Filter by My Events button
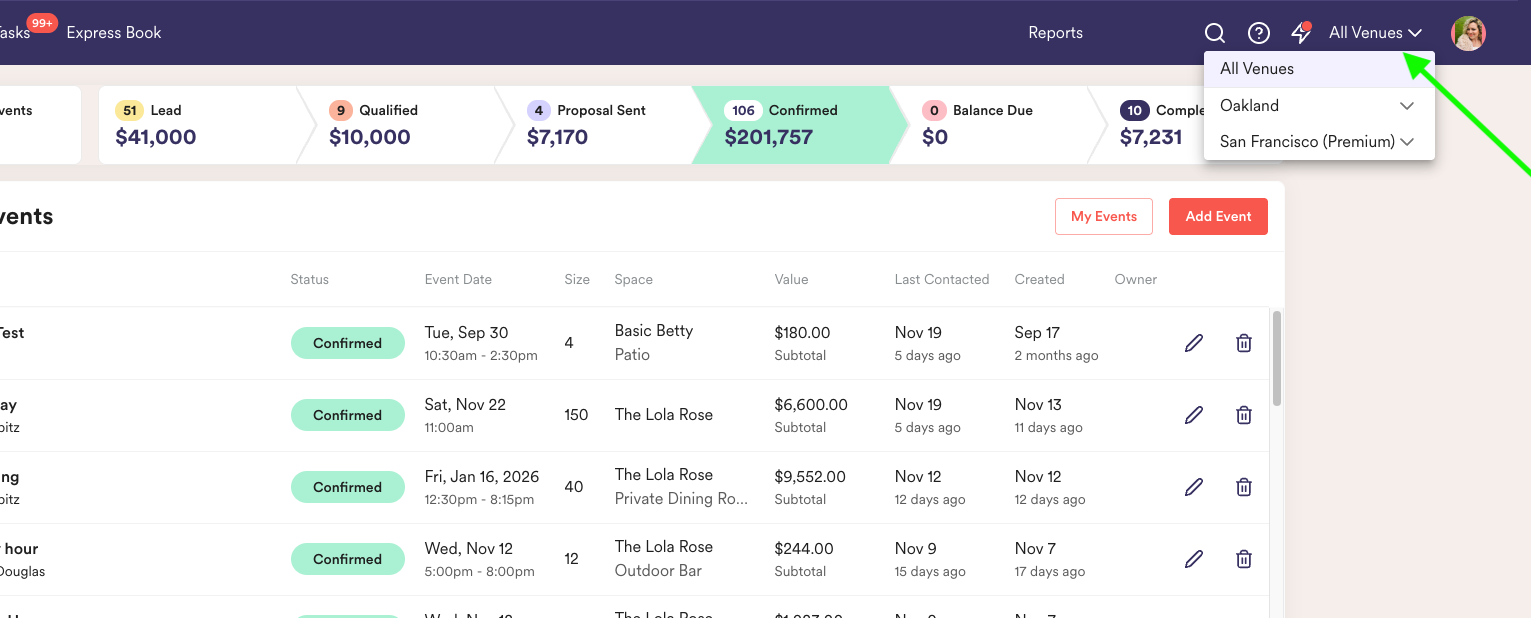This screenshot has width=1531, height=618. (1103, 216)
